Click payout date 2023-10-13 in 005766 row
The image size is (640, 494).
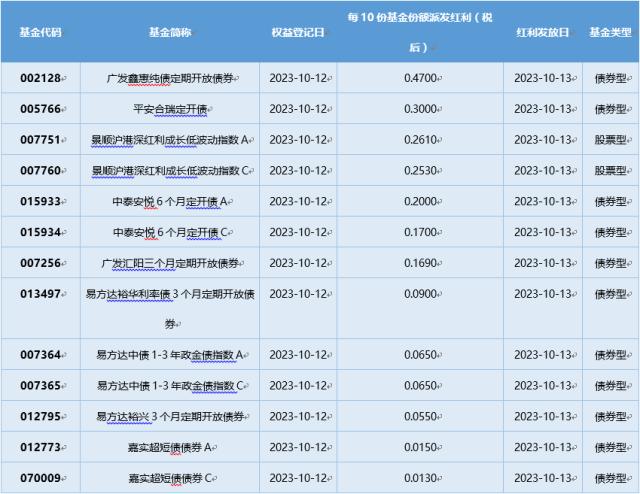[542, 109]
